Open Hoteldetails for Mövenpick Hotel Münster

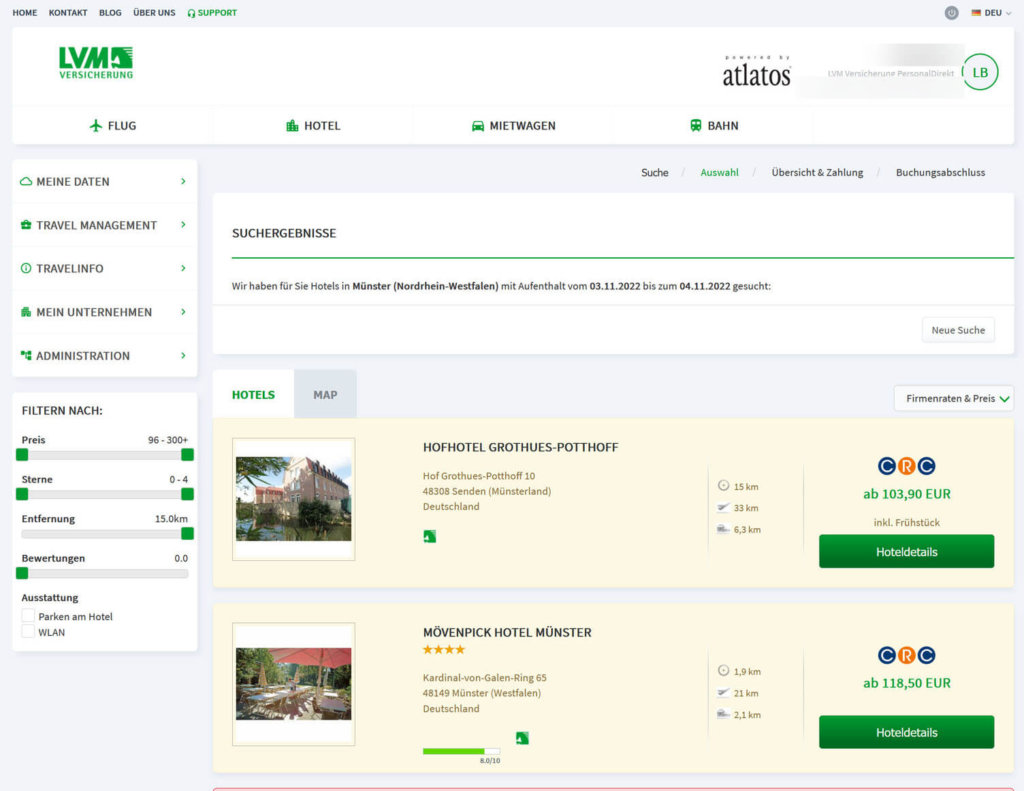pos(906,732)
